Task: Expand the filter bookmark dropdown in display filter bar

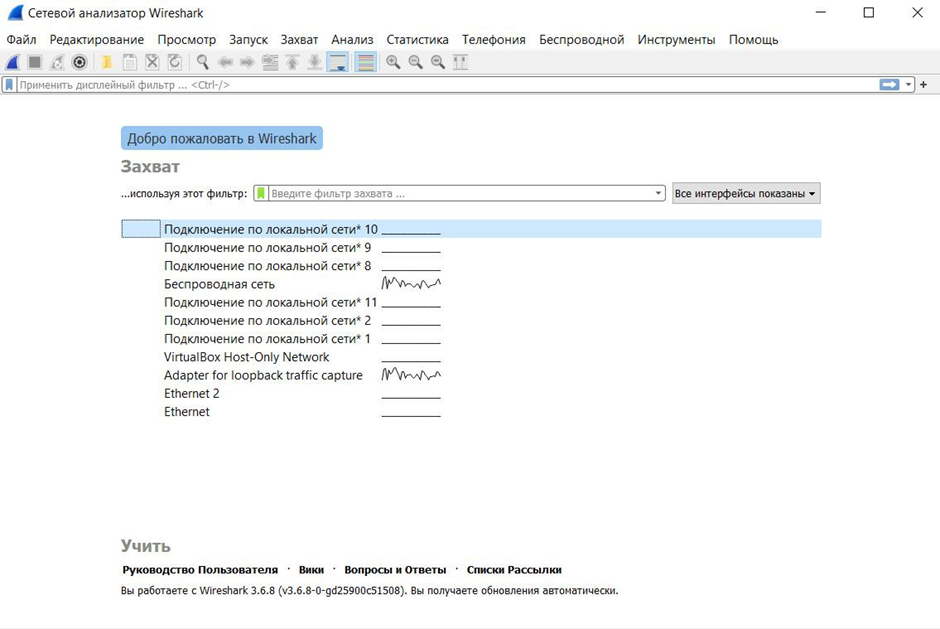Action: [x=10, y=84]
